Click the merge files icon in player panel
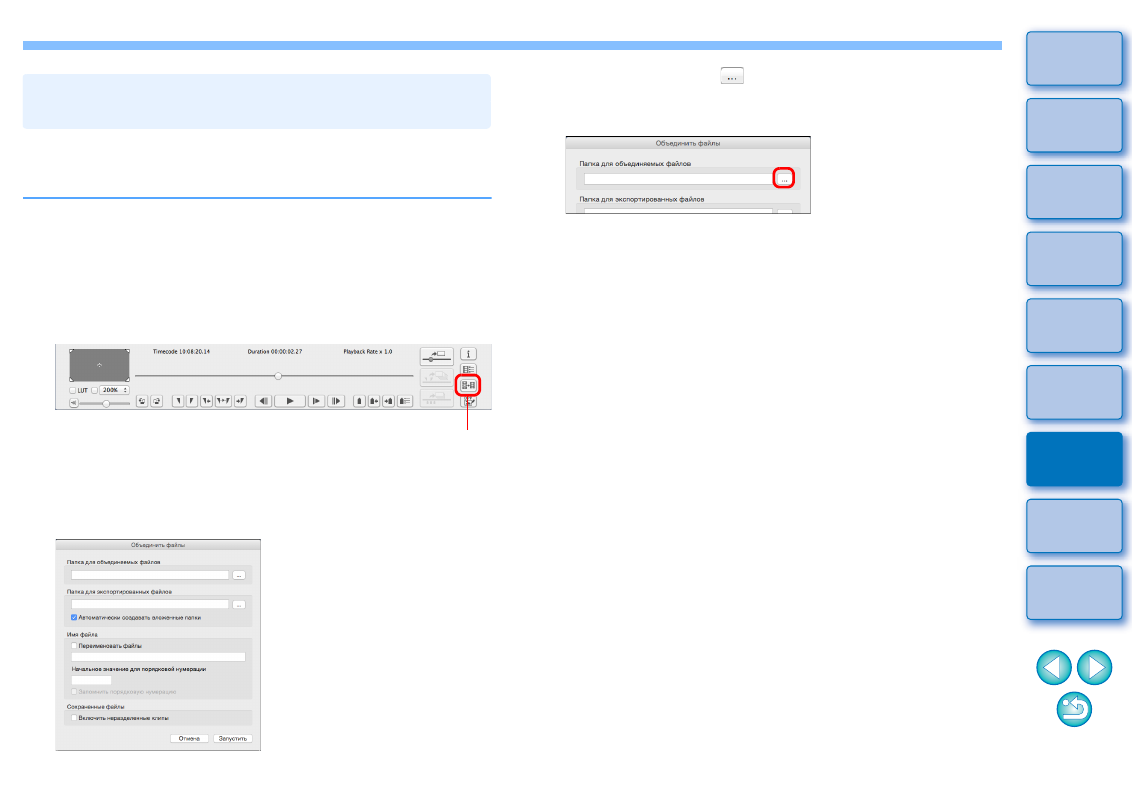Viewport: 1132px width, 800px height. coord(469,386)
